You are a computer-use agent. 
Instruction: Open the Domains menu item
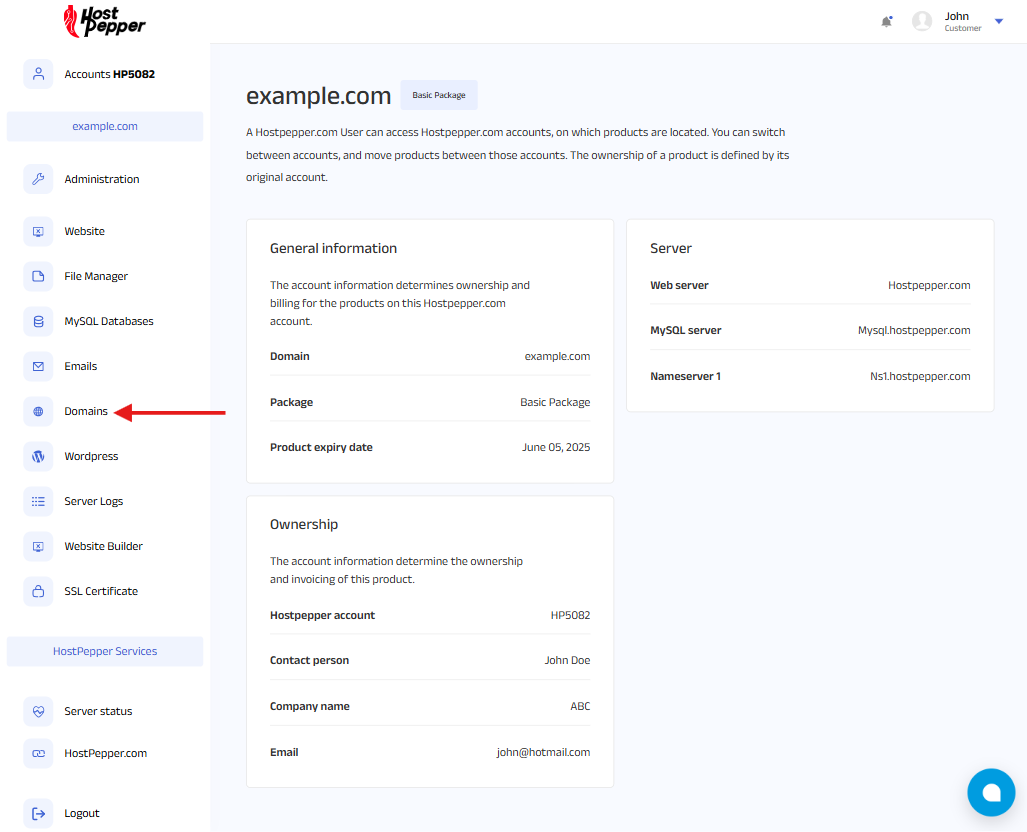[x=86, y=411]
